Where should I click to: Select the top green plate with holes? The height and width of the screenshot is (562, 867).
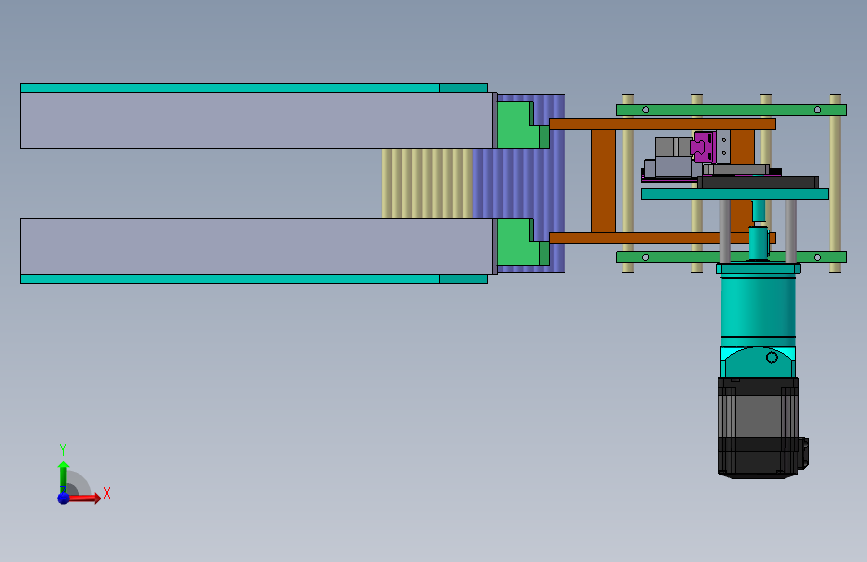click(x=732, y=110)
